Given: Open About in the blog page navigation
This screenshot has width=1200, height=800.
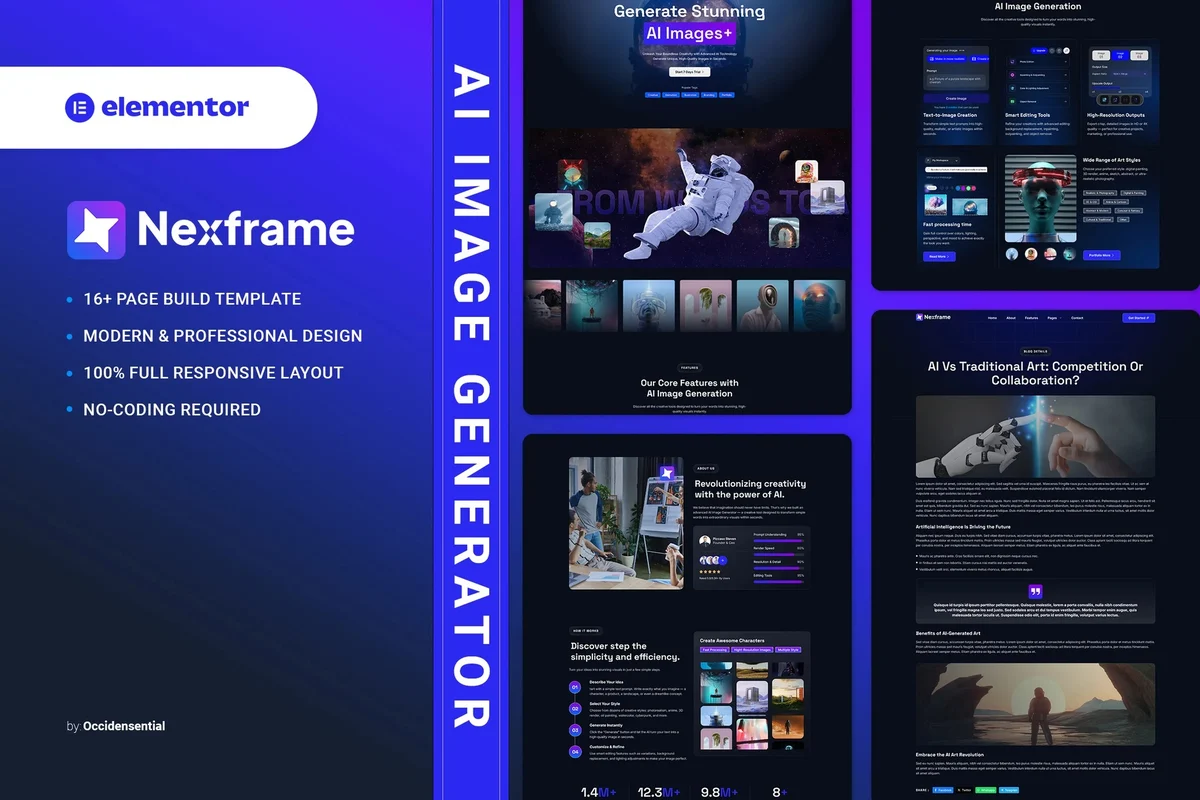Looking at the screenshot, I should [1011, 318].
